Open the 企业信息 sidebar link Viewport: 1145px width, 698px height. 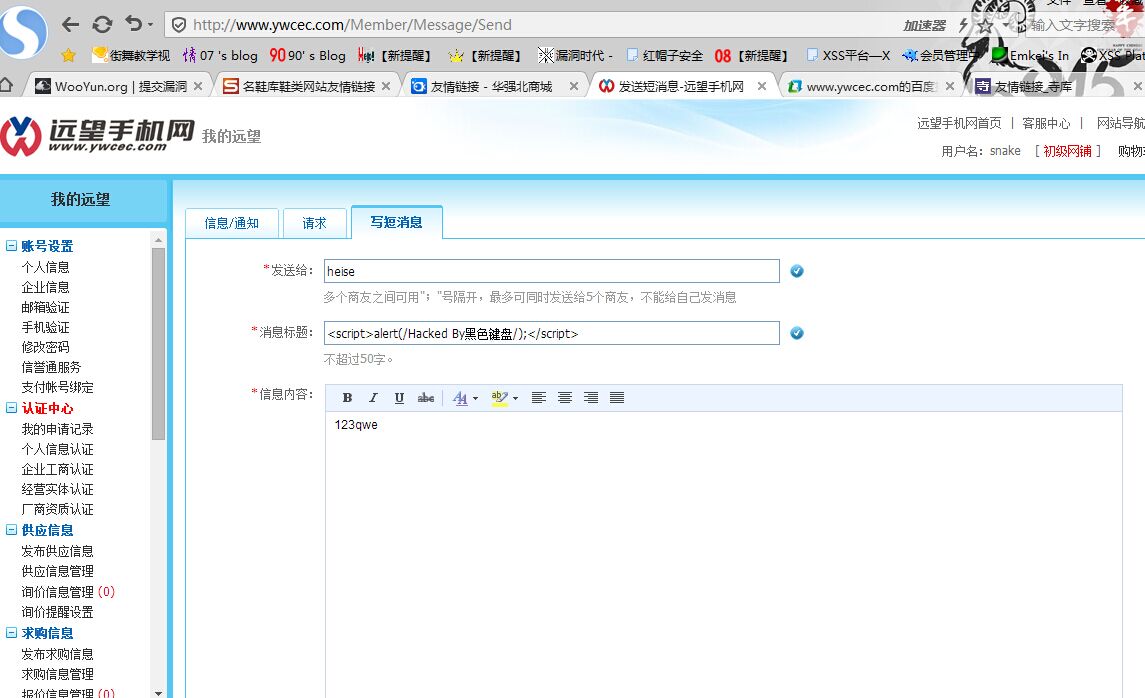pyautogui.click(x=45, y=287)
